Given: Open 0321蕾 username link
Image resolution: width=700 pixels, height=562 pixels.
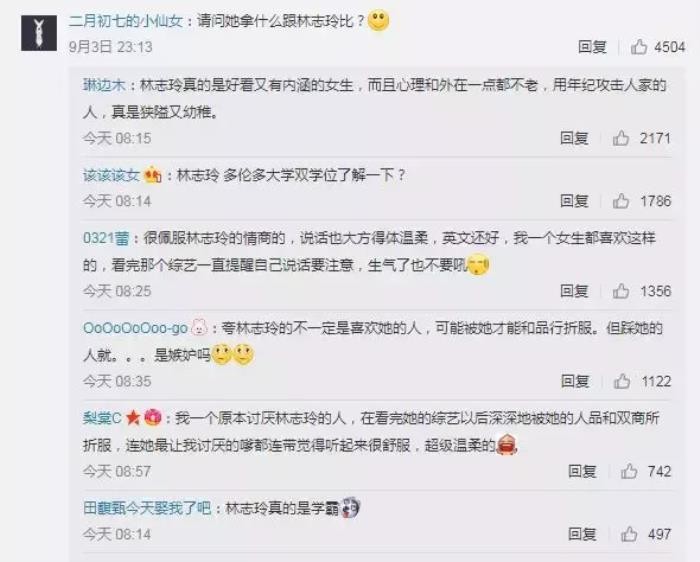Looking at the screenshot, I should [106, 238].
